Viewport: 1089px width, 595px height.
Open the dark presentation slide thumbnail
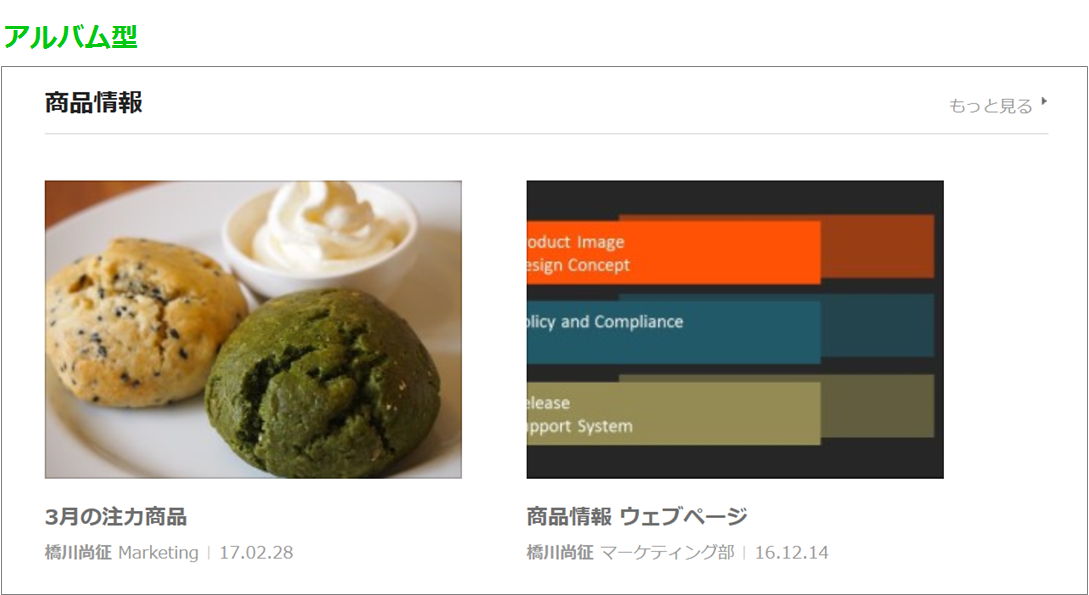point(735,330)
